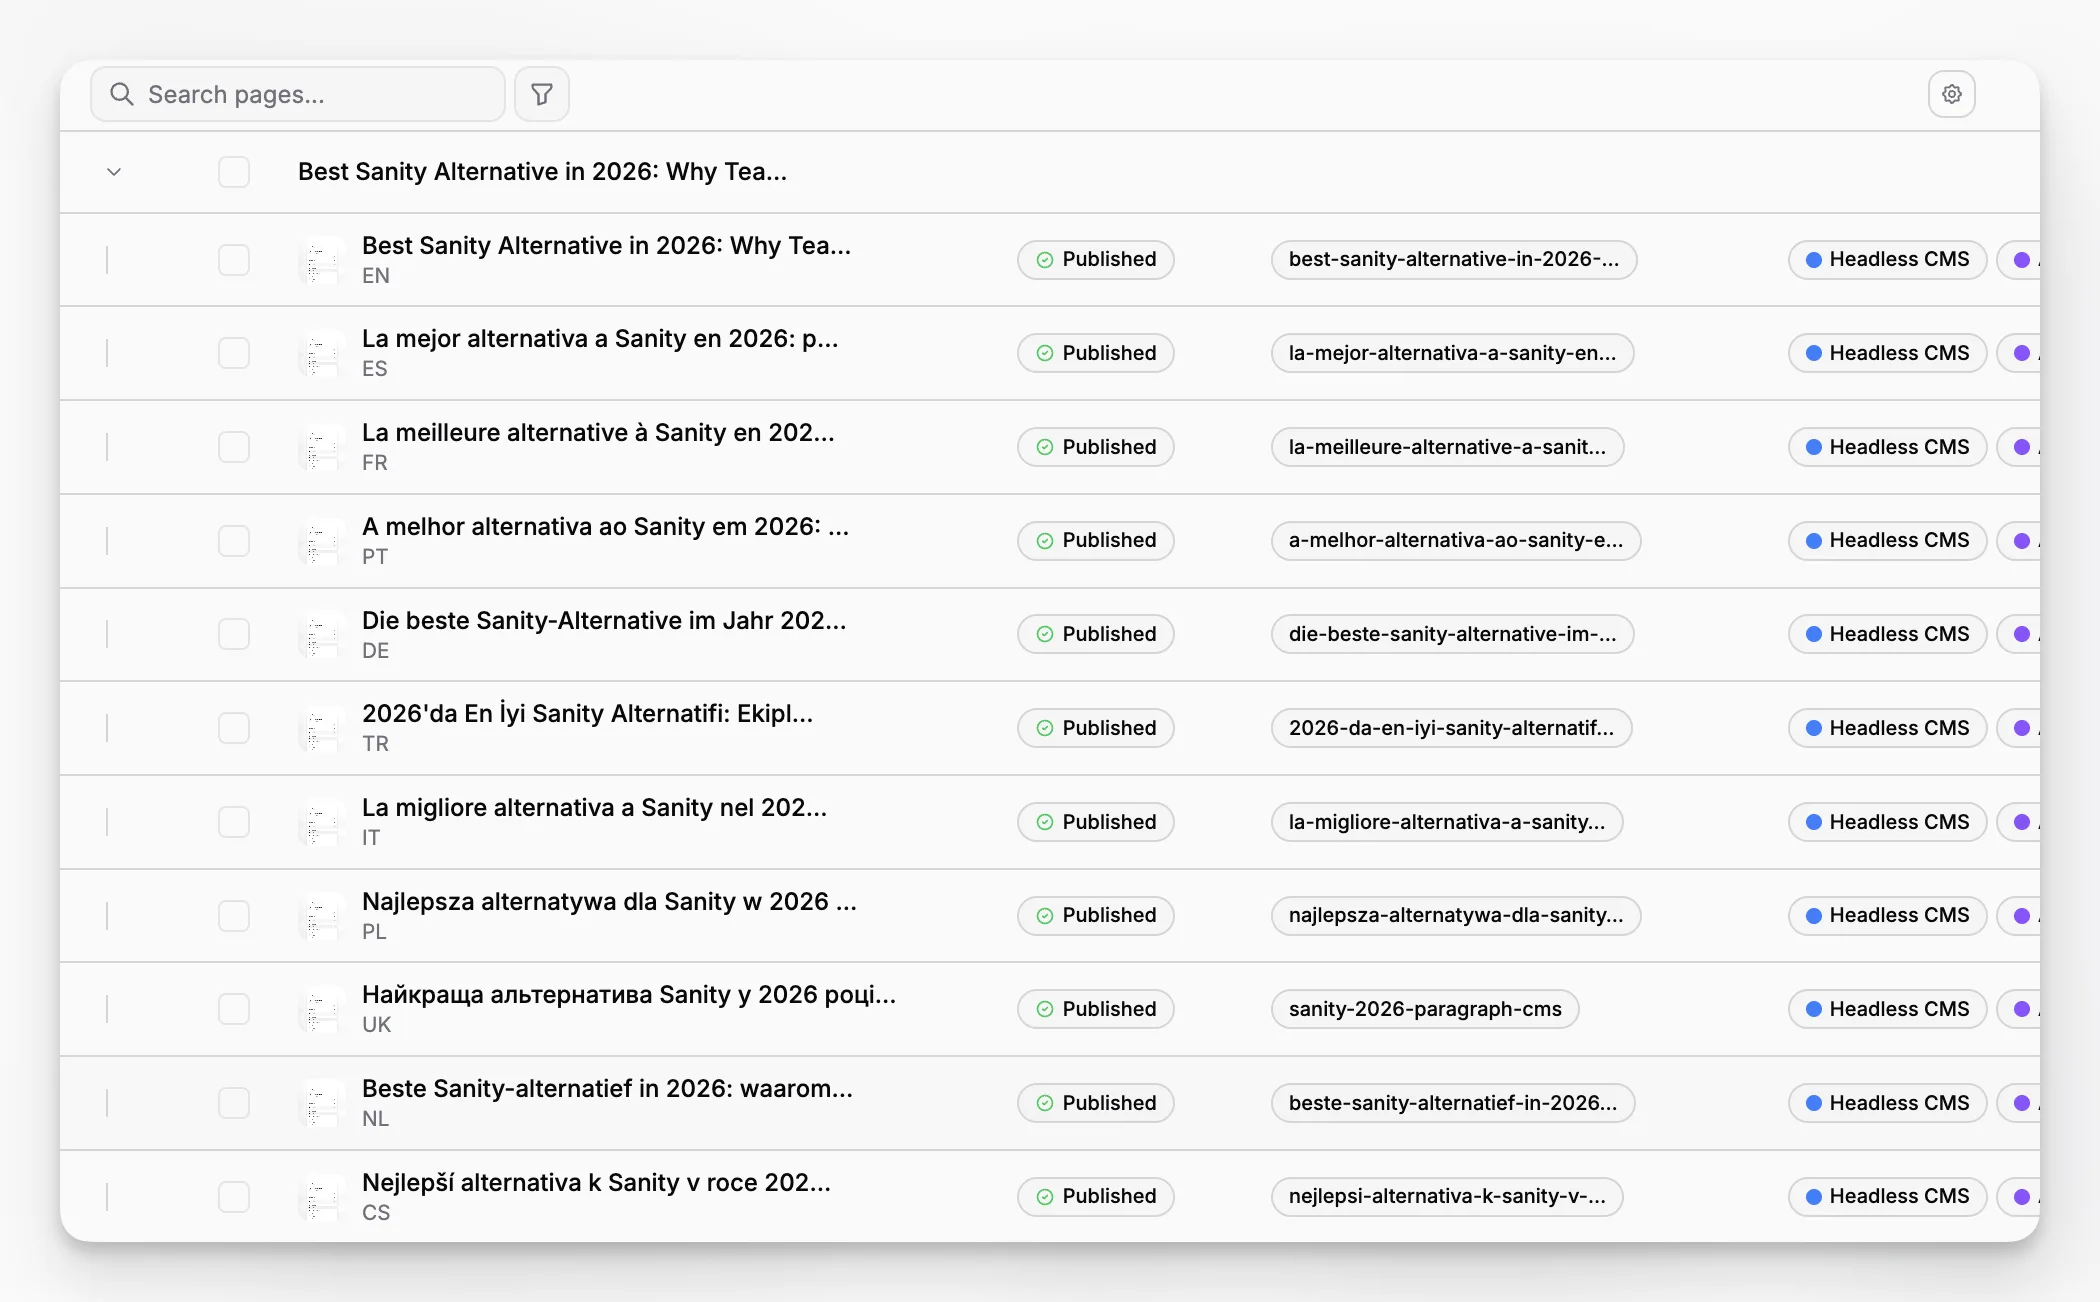Click page icon for ES row

coord(322,353)
